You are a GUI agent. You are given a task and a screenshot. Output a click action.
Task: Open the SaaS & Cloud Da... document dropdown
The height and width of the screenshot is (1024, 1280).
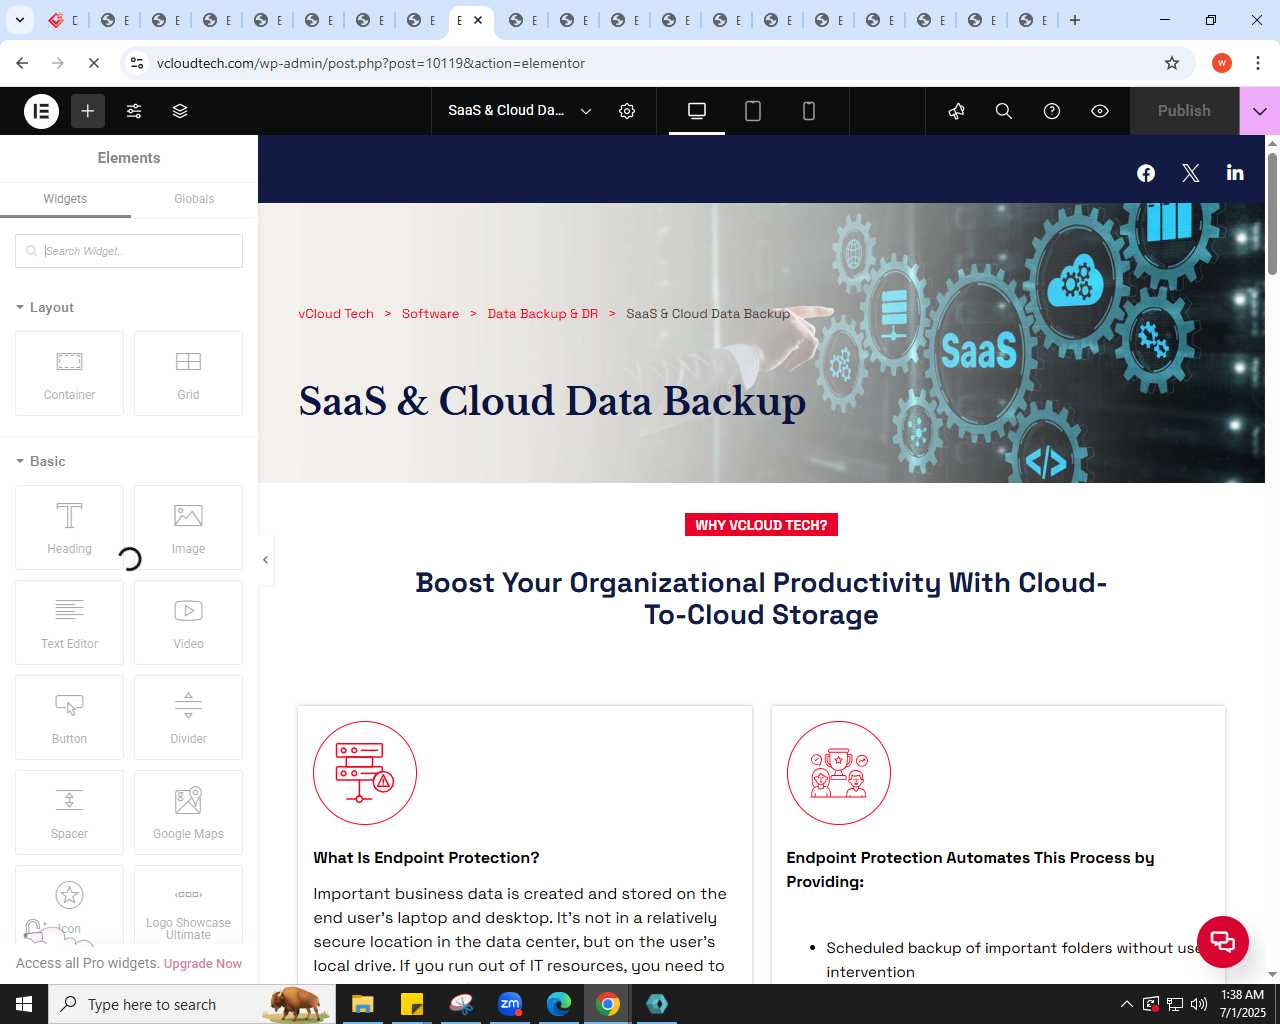coord(520,111)
